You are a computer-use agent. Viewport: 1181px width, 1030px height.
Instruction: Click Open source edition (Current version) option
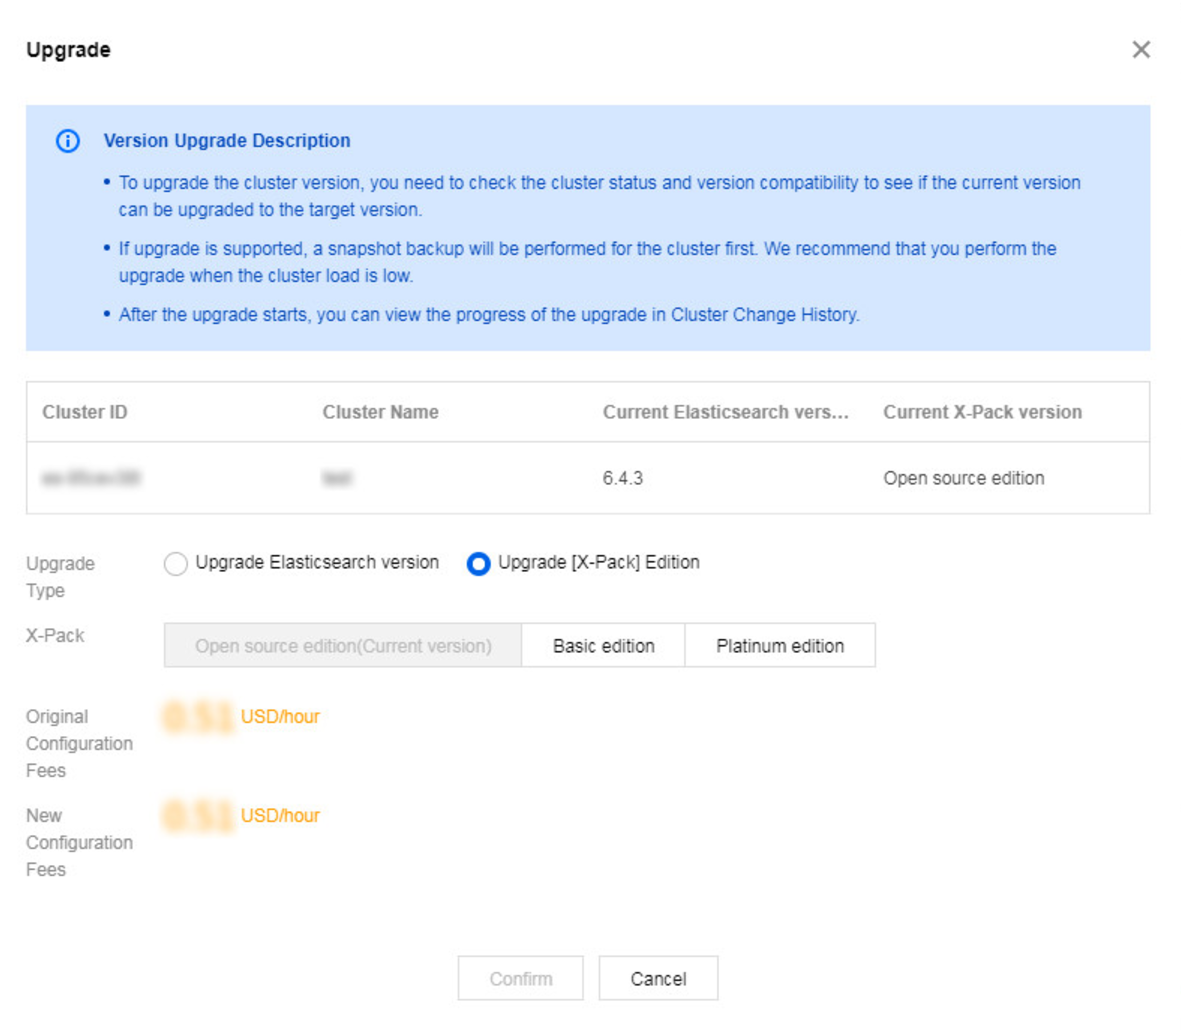coord(343,646)
